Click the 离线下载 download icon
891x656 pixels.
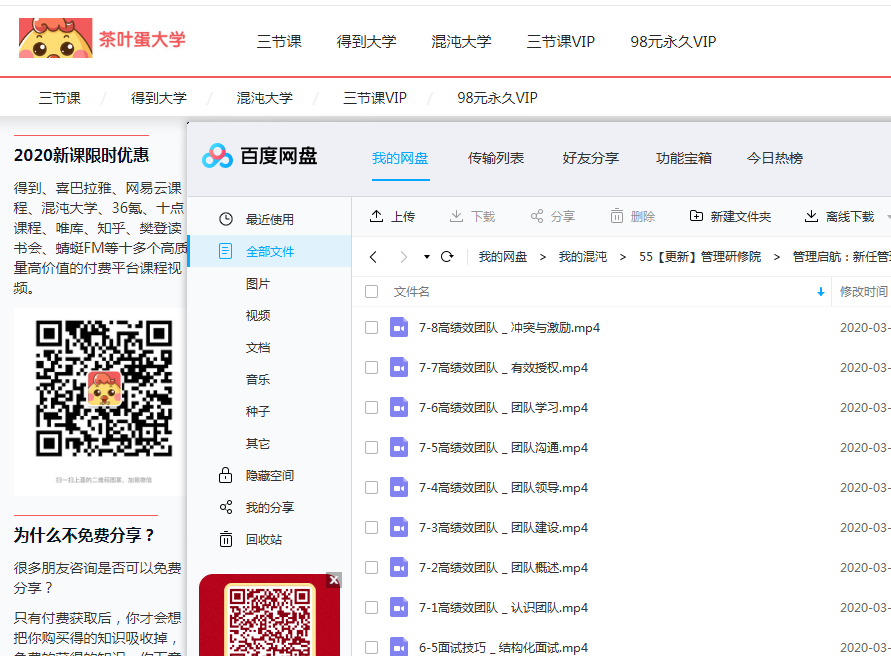pos(811,216)
